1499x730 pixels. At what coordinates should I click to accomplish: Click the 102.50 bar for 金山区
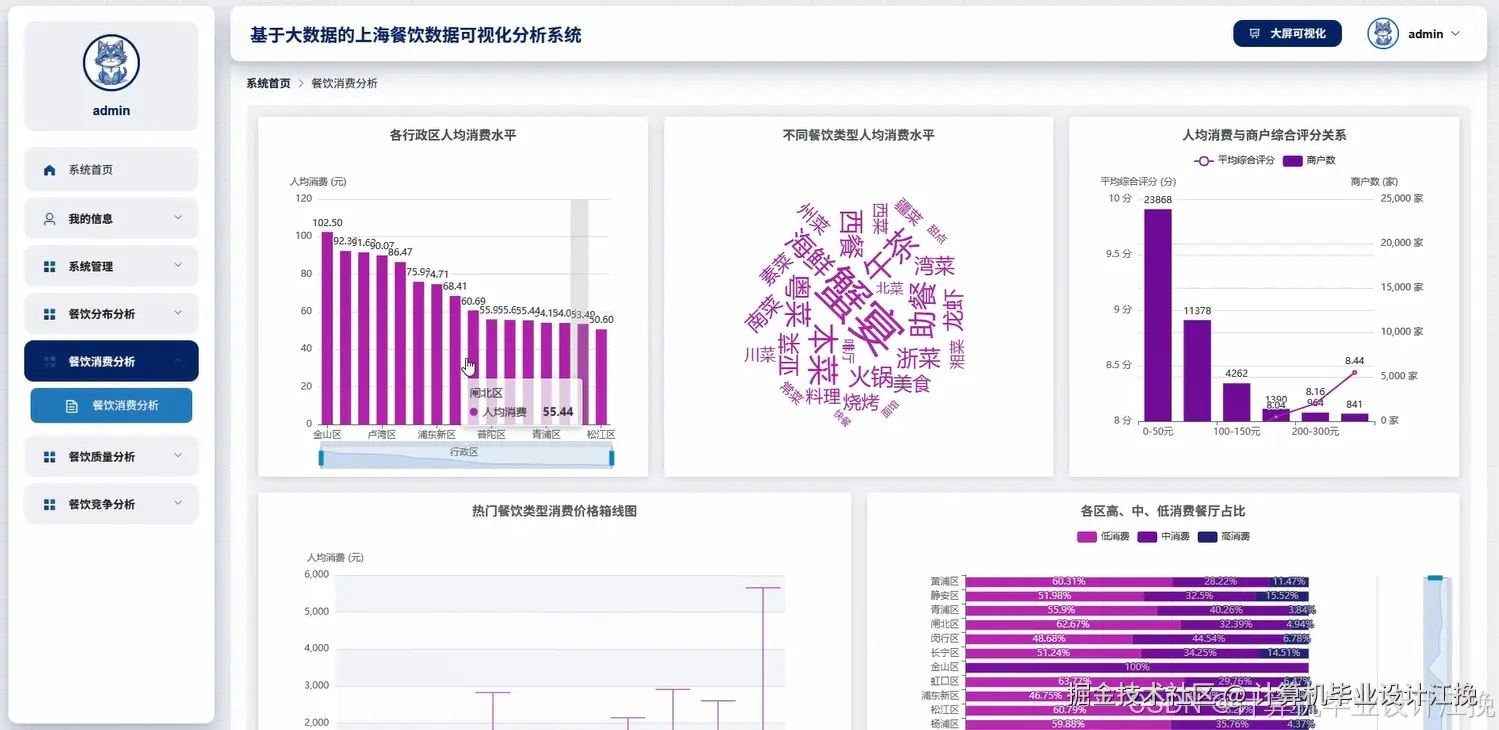(327, 328)
